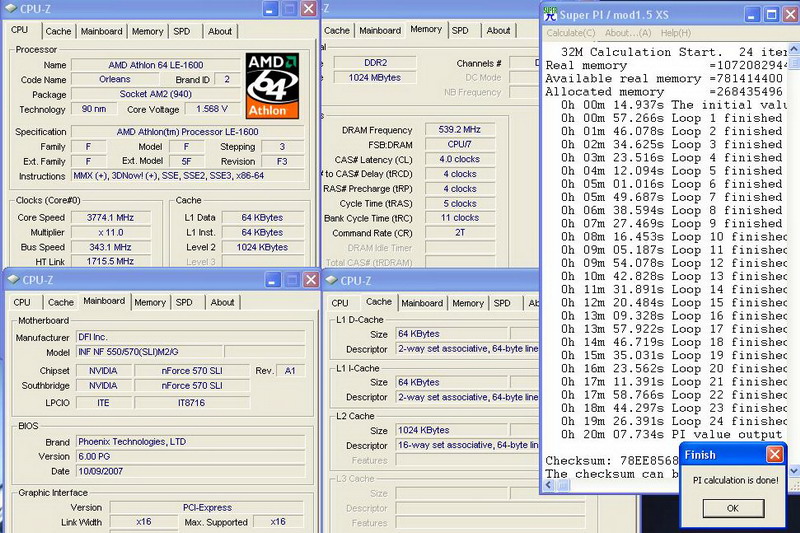Viewport: 800px width, 533px height.
Task: Switch to SPD tab in Memory CPU-Z window
Action: tap(460, 31)
